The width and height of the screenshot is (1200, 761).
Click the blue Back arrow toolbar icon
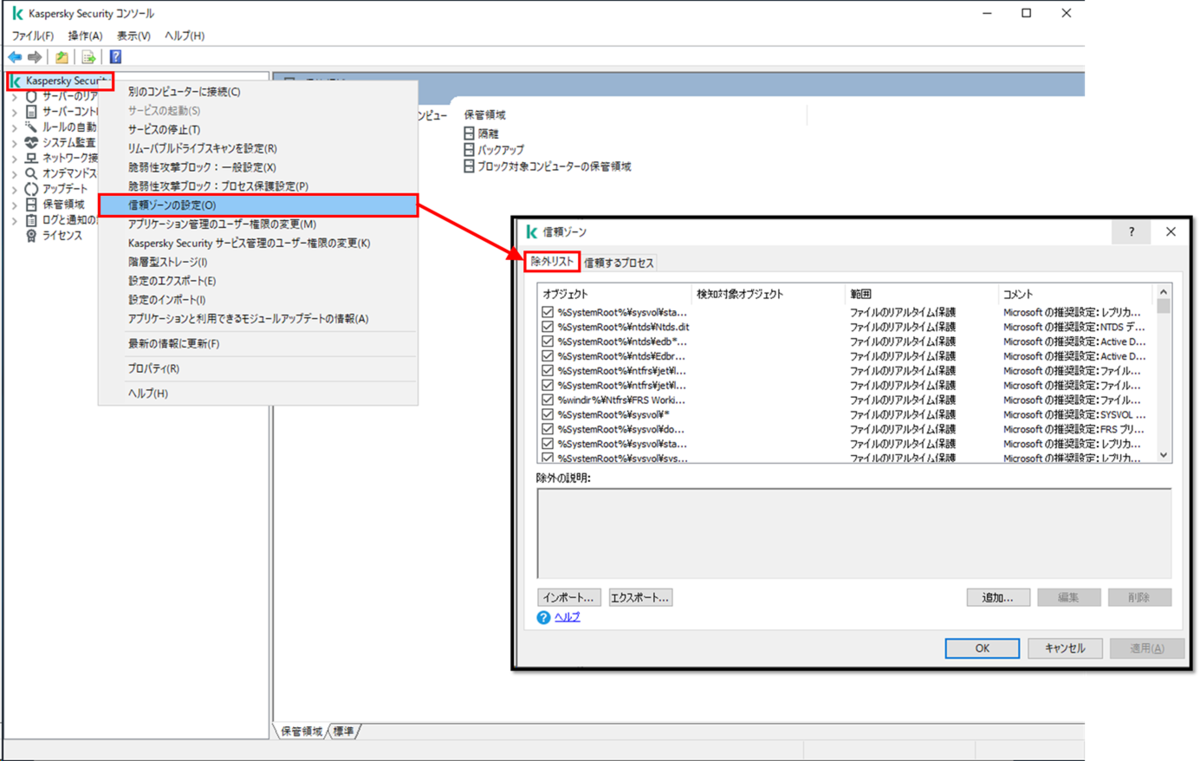[x=15, y=57]
